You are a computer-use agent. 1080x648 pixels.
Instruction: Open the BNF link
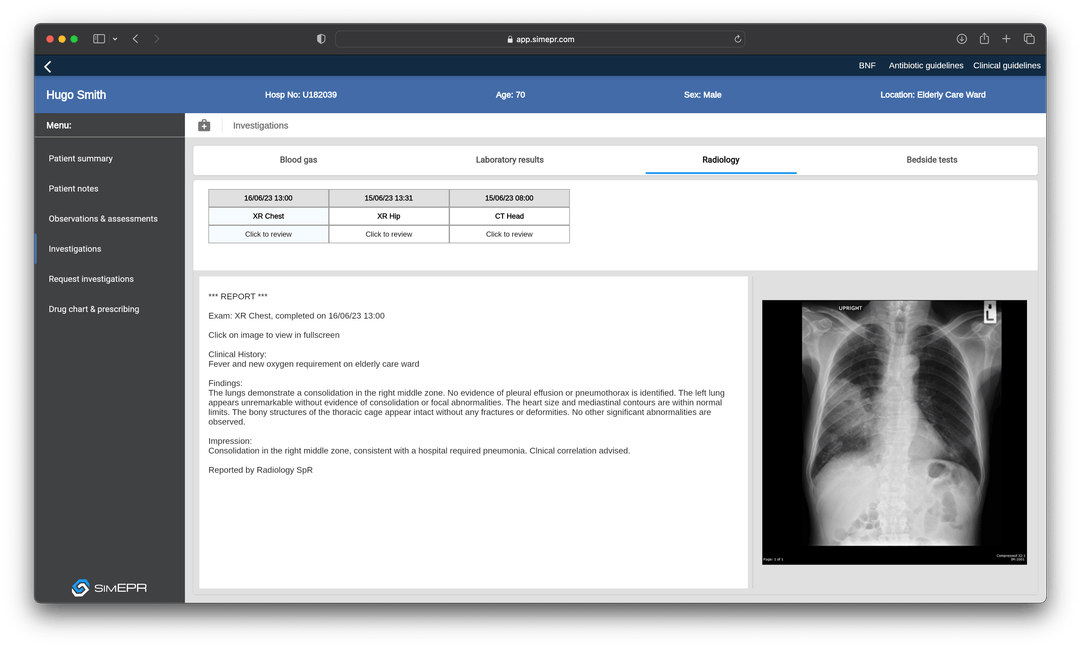867,65
